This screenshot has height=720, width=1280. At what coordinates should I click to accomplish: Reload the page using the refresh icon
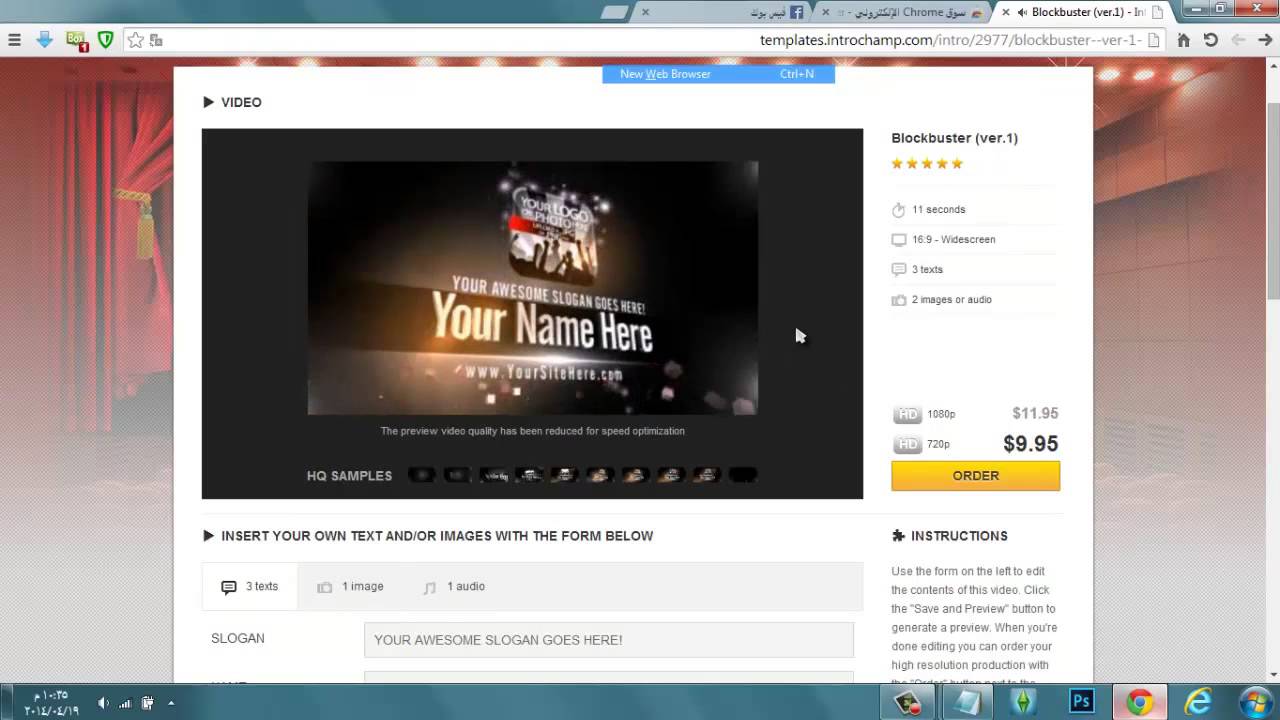tap(1211, 40)
